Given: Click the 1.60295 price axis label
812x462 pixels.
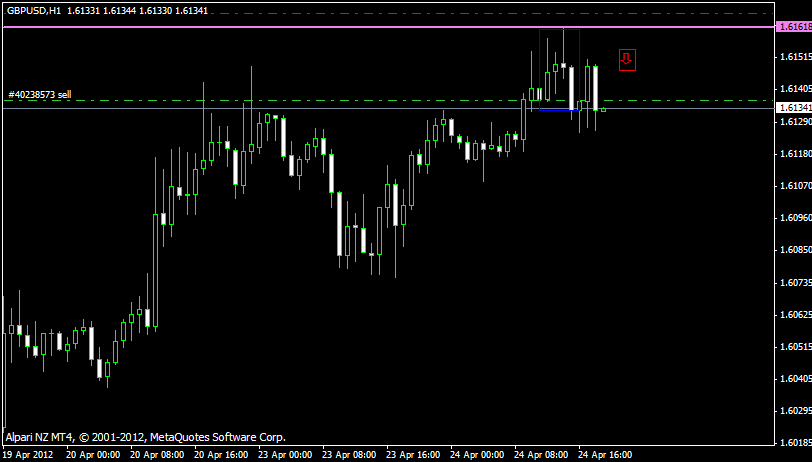Looking at the screenshot, I should (795, 411).
